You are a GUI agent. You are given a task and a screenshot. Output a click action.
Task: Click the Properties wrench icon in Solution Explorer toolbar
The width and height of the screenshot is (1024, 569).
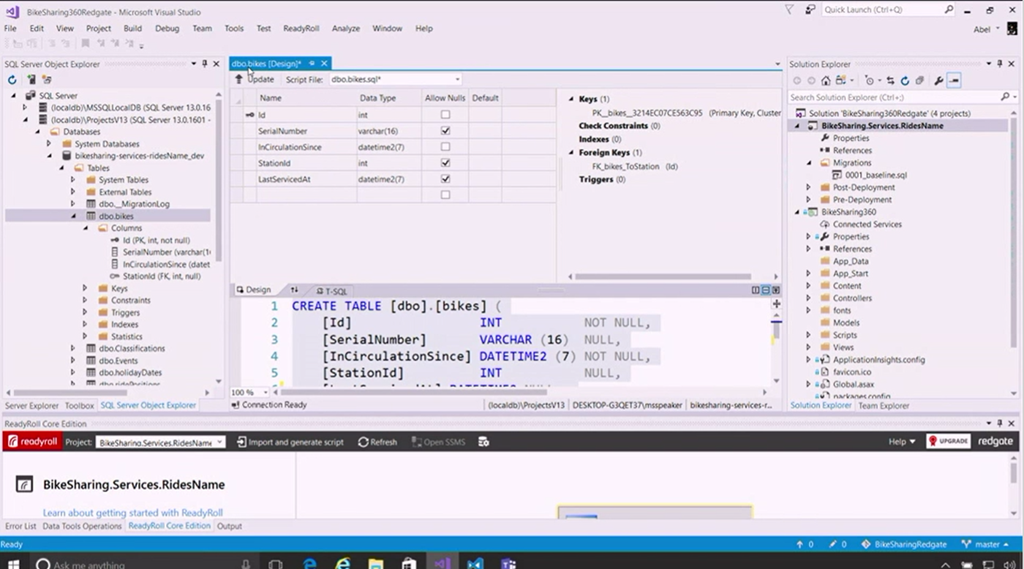pos(939,80)
